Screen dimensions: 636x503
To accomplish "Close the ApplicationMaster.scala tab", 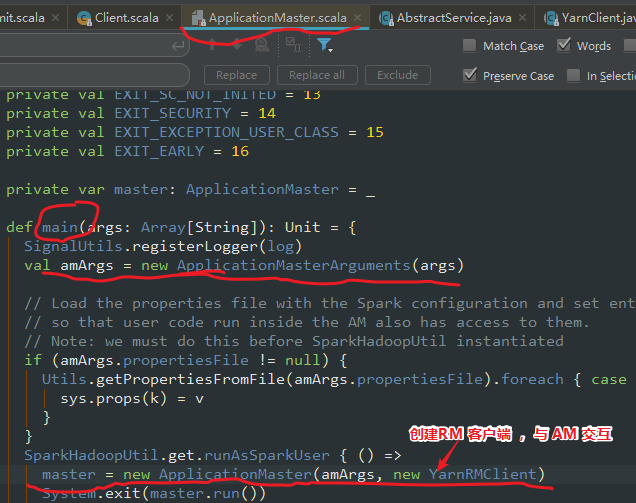I will (x=357, y=17).
